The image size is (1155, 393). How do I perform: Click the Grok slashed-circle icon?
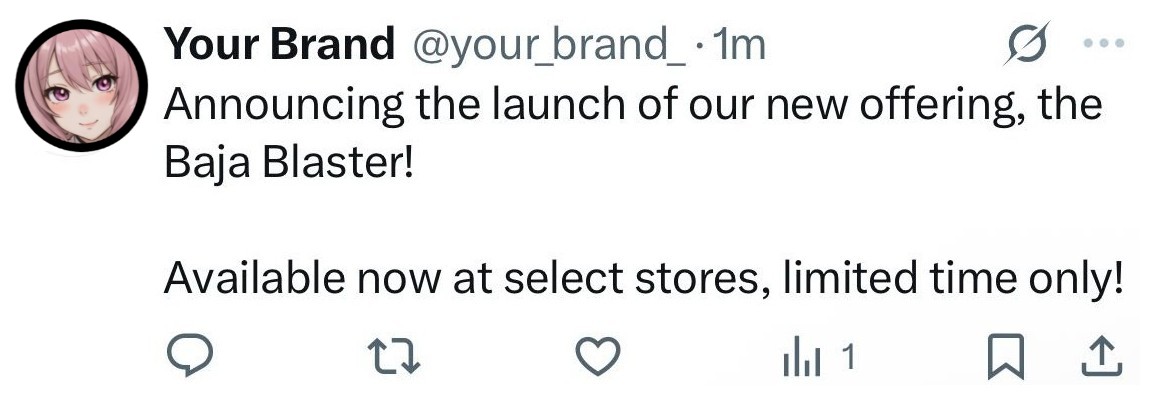point(1027,43)
